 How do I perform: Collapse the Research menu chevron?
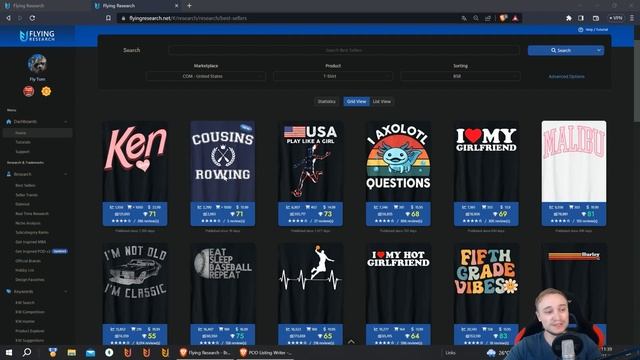click(x=66, y=174)
